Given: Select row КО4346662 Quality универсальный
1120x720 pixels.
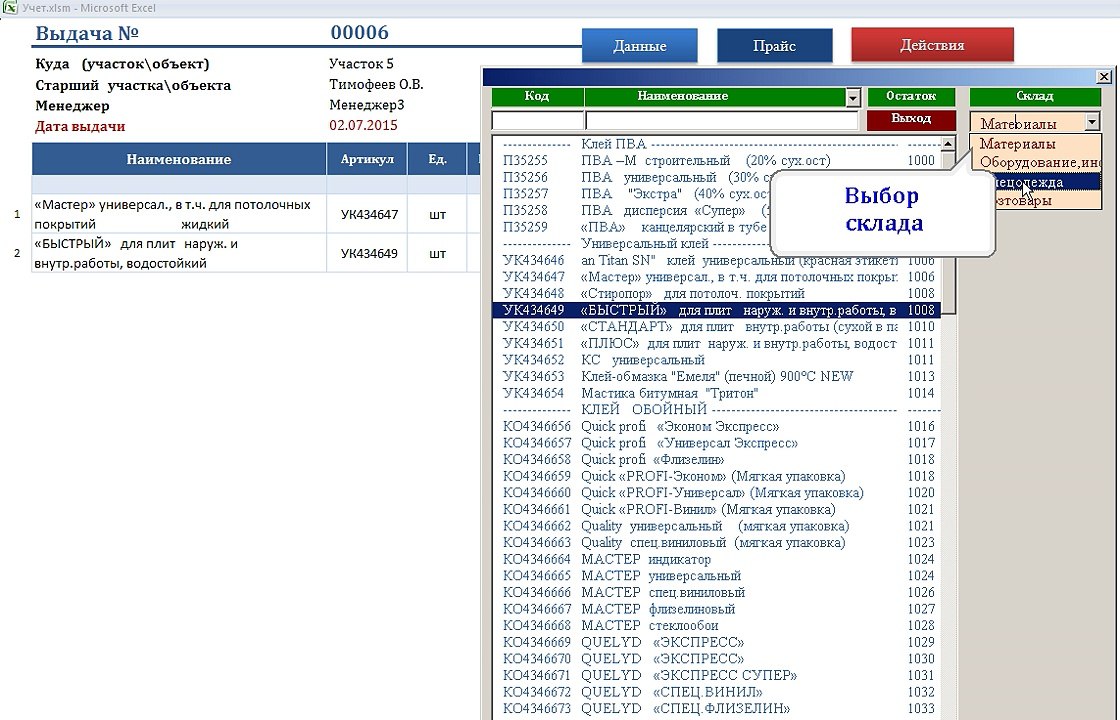Looking at the screenshot, I should coord(717,526).
